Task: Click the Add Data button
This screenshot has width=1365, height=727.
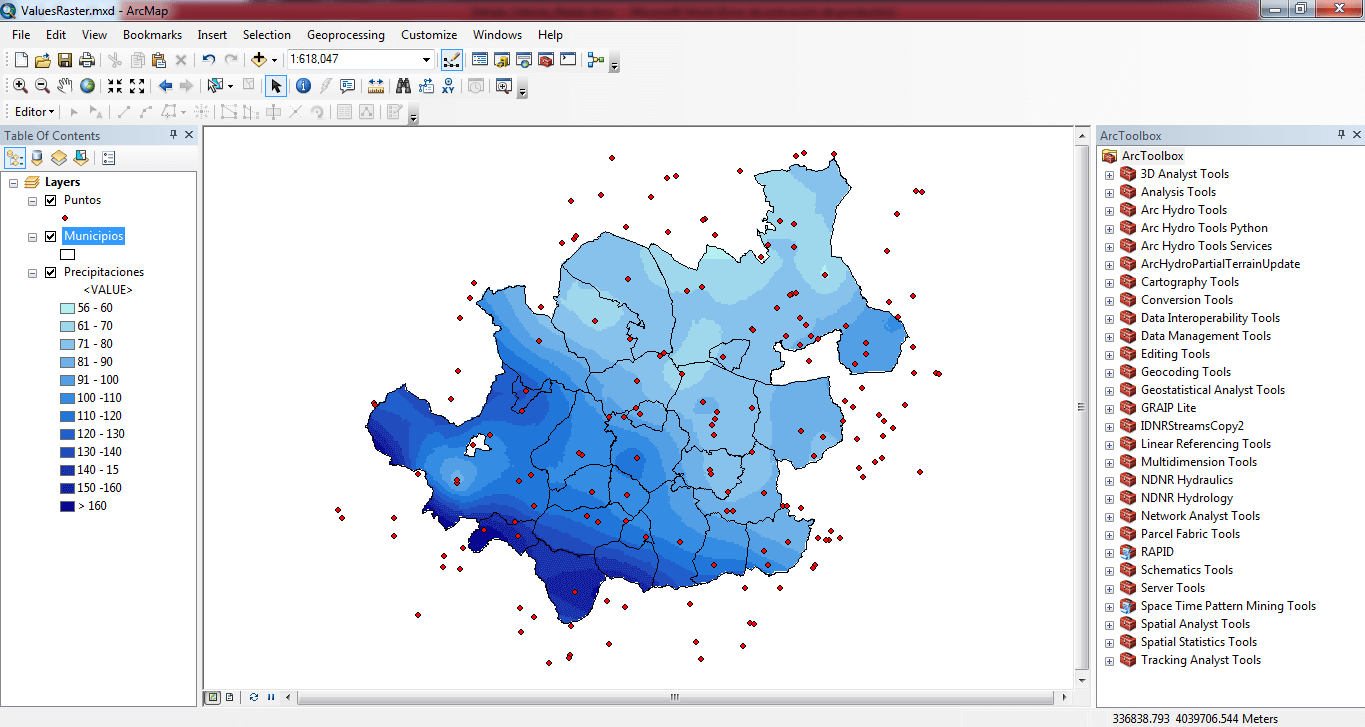Action: tap(259, 60)
